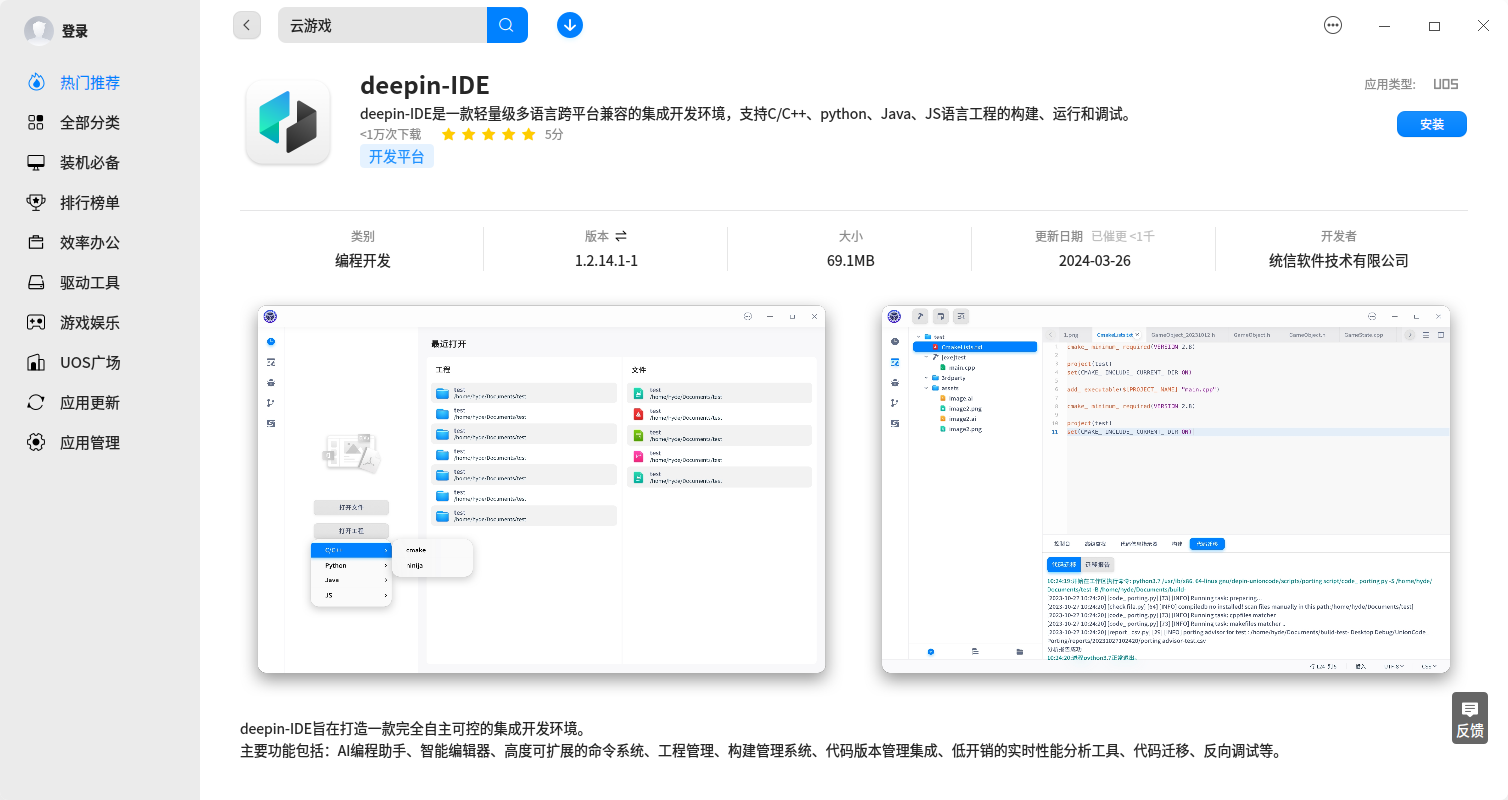
Task: Click the deepin-IDE title text
Action: point(425,85)
